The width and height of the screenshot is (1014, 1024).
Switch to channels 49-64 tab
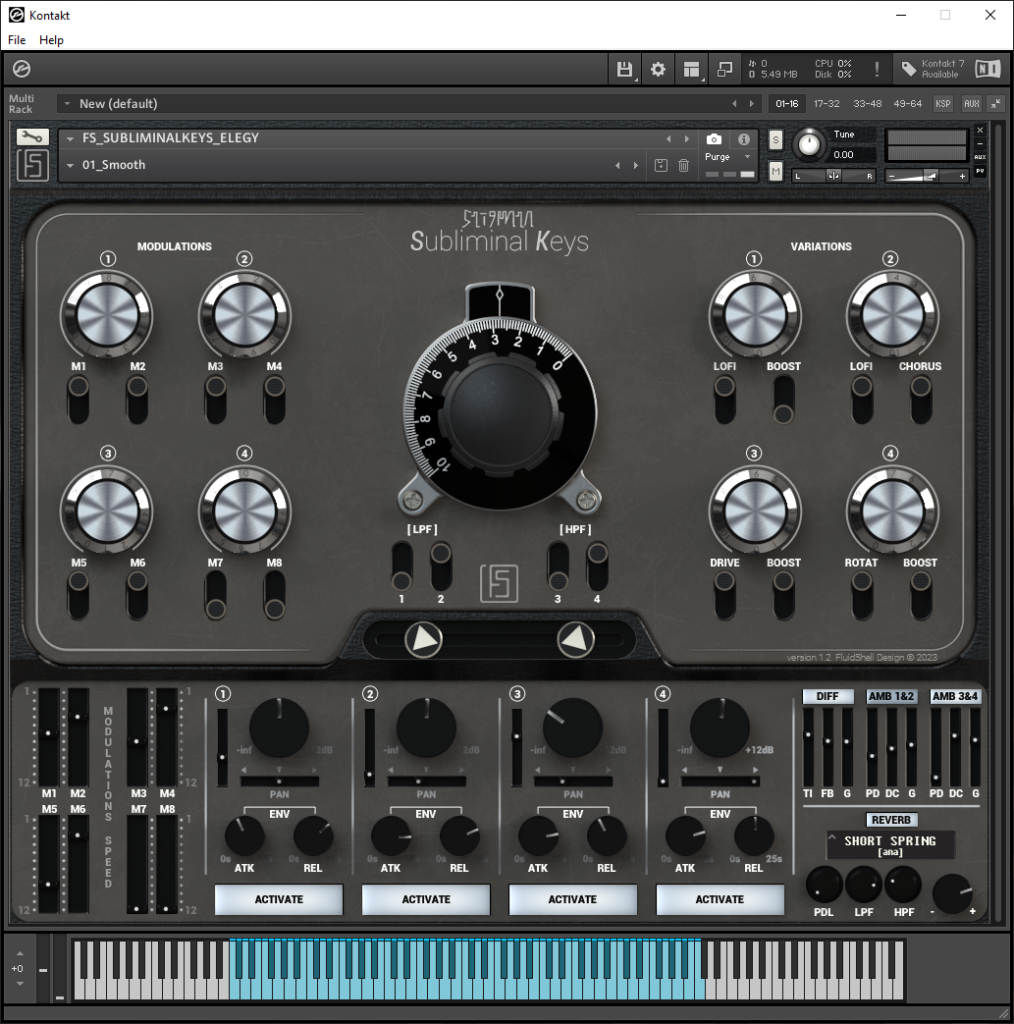pos(908,103)
